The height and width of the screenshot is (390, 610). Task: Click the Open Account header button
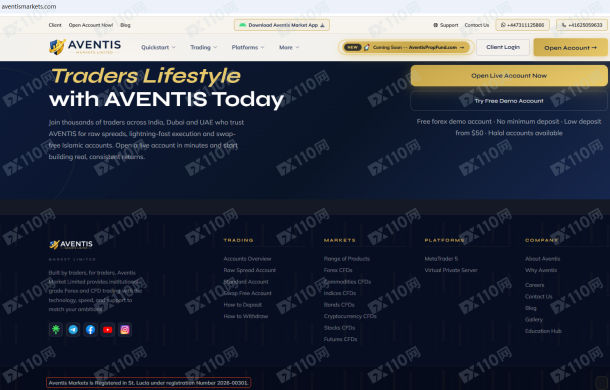[570, 47]
